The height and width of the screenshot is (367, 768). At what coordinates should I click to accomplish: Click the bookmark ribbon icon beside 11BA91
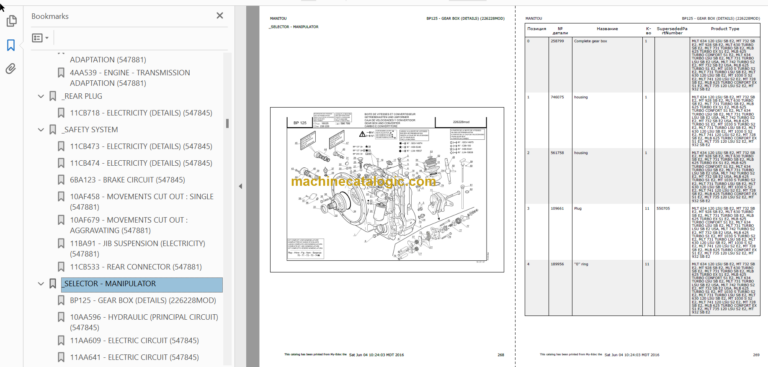[x=61, y=244]
